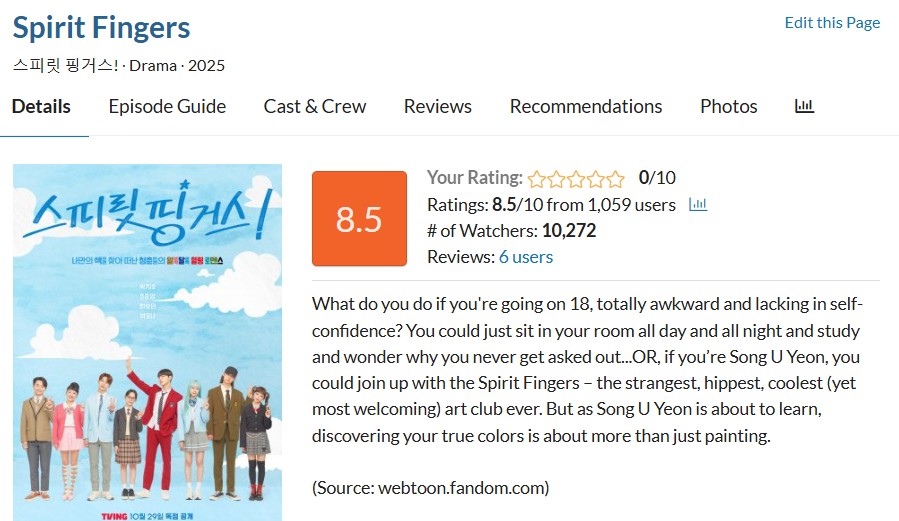Open the statistics chart icon tab
Viewport: 899px width, 521px height.
click(804, 106)
